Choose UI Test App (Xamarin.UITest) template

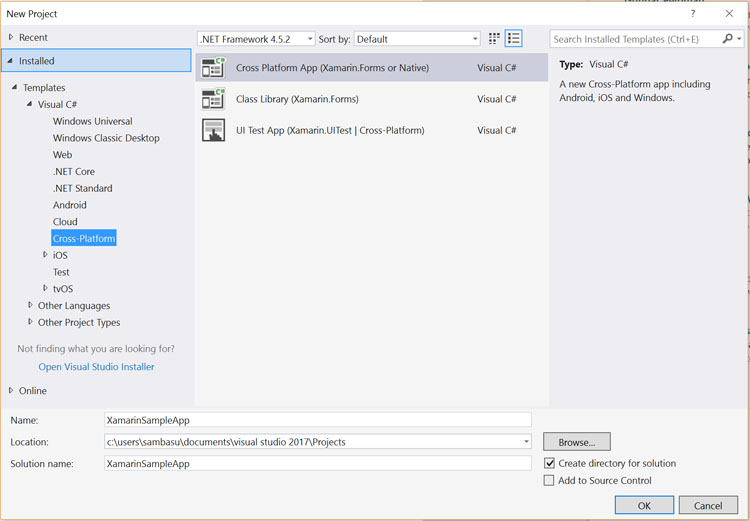tap(372, 130)
